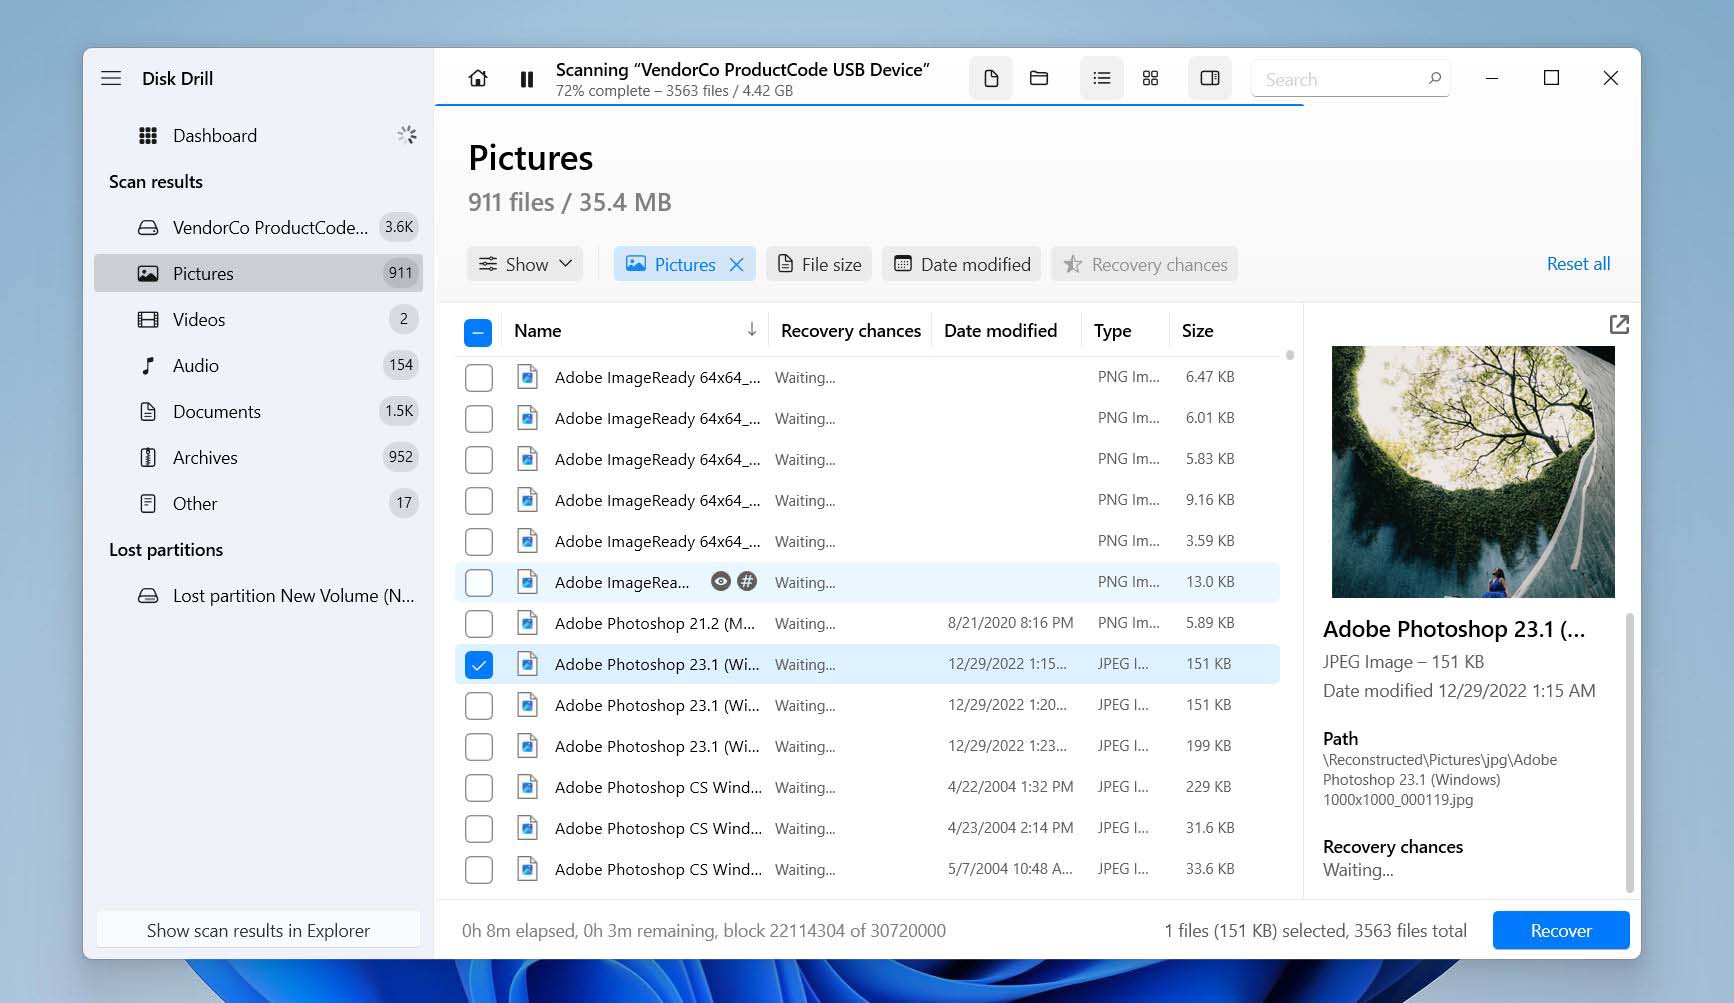Open the hamburger menu beside Disk Drill
This screenshot has height=1003, width=1734.
[111, 78]
